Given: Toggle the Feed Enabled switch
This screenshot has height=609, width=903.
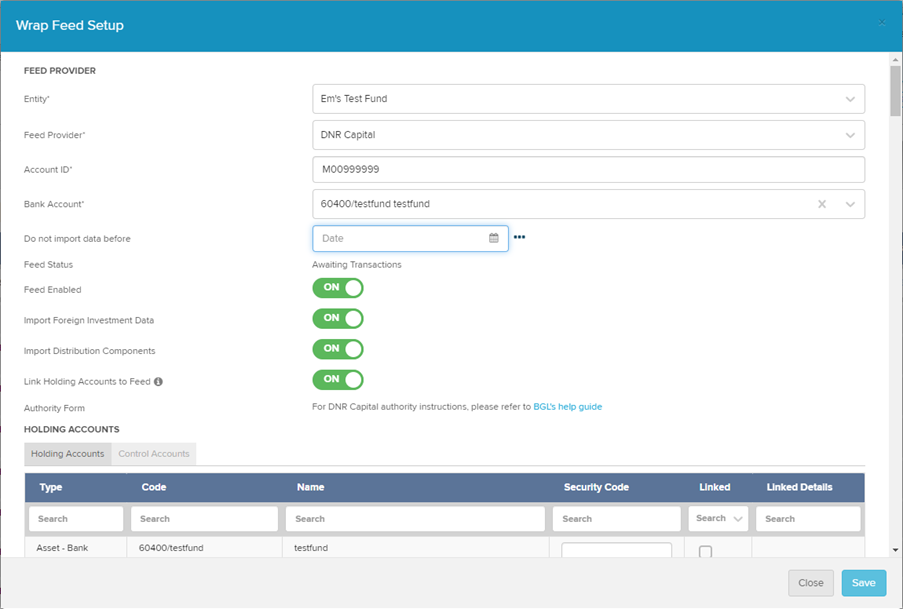Looking at the screenshot, I should pos(338,288).
